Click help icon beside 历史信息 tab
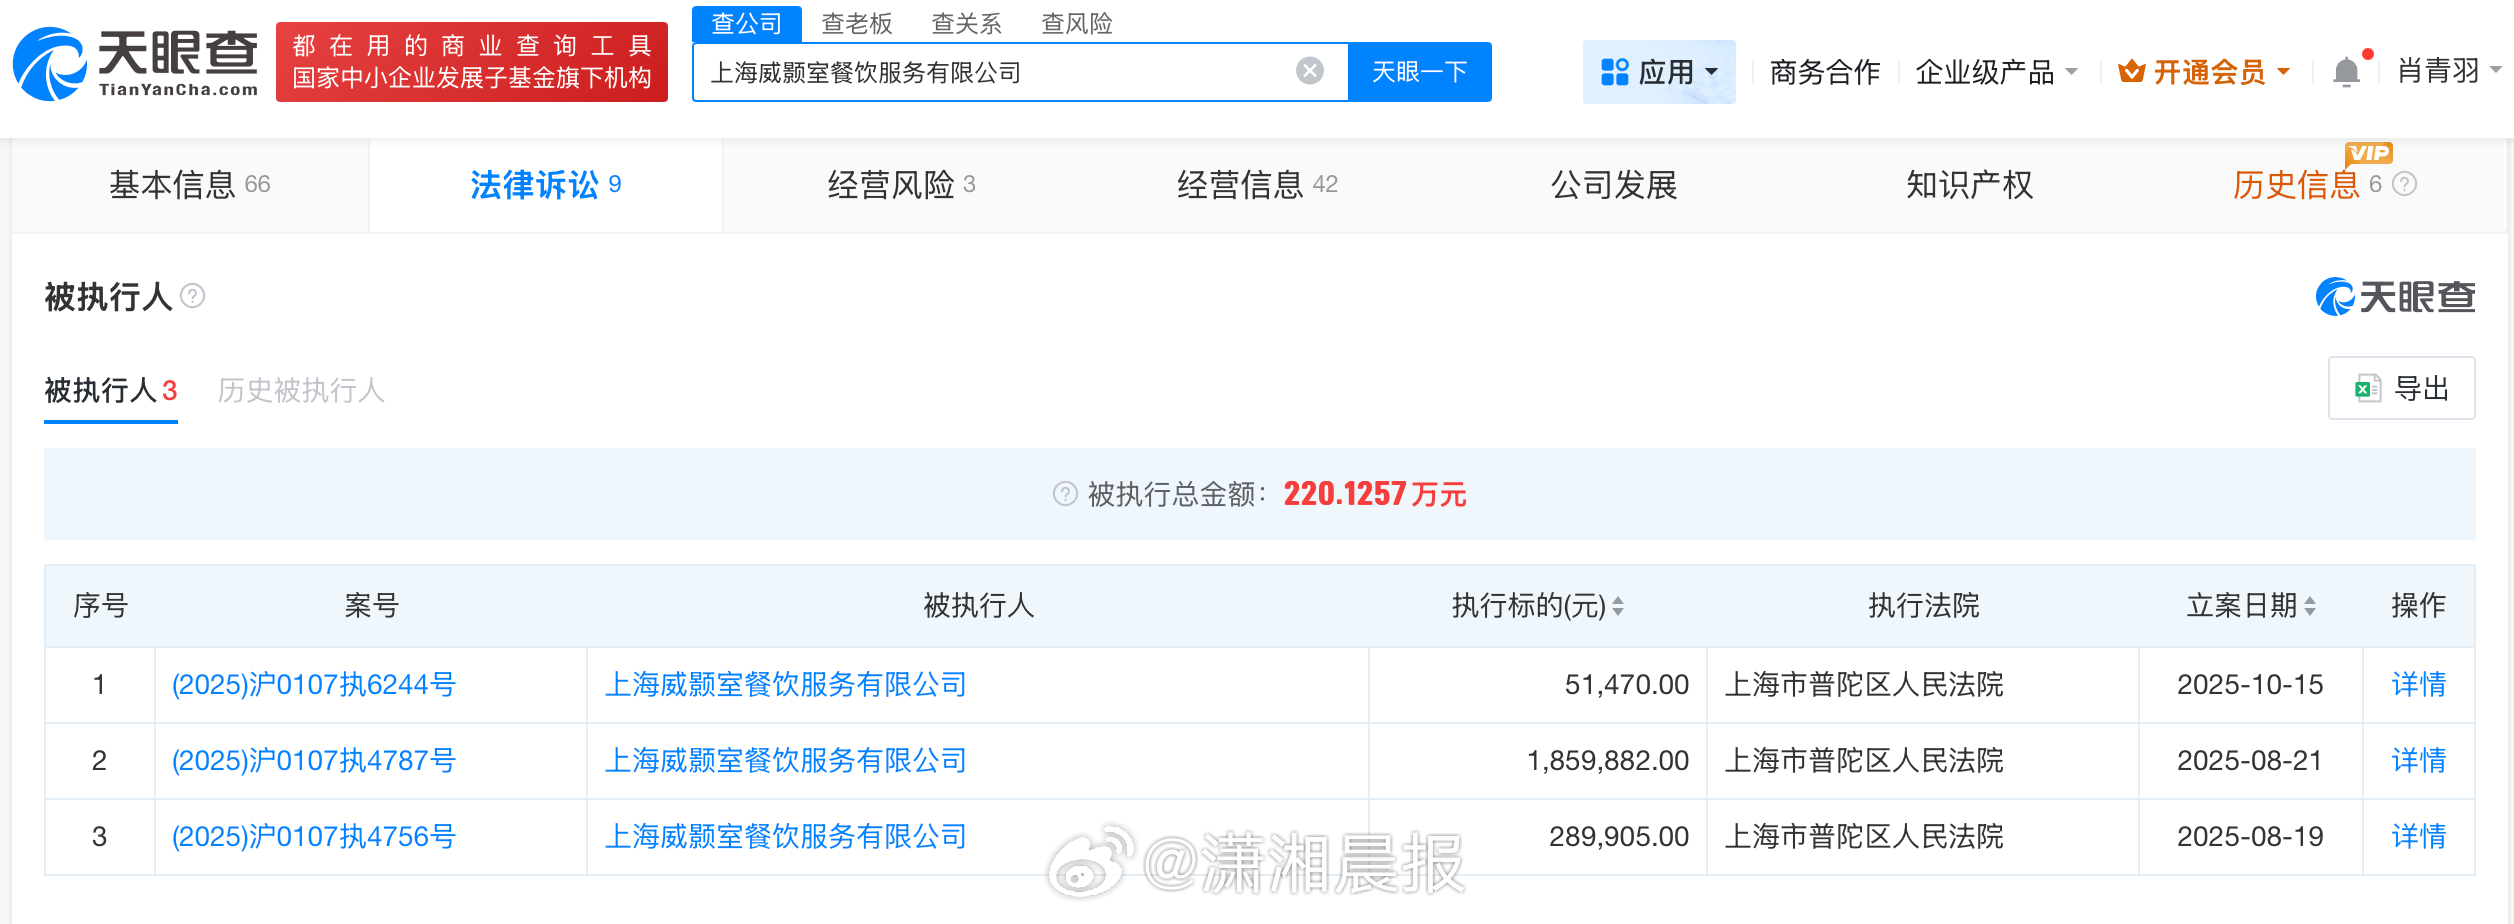Image resolution: width=2514 pixels, height=924 pixels. (x=2405, y=184)
